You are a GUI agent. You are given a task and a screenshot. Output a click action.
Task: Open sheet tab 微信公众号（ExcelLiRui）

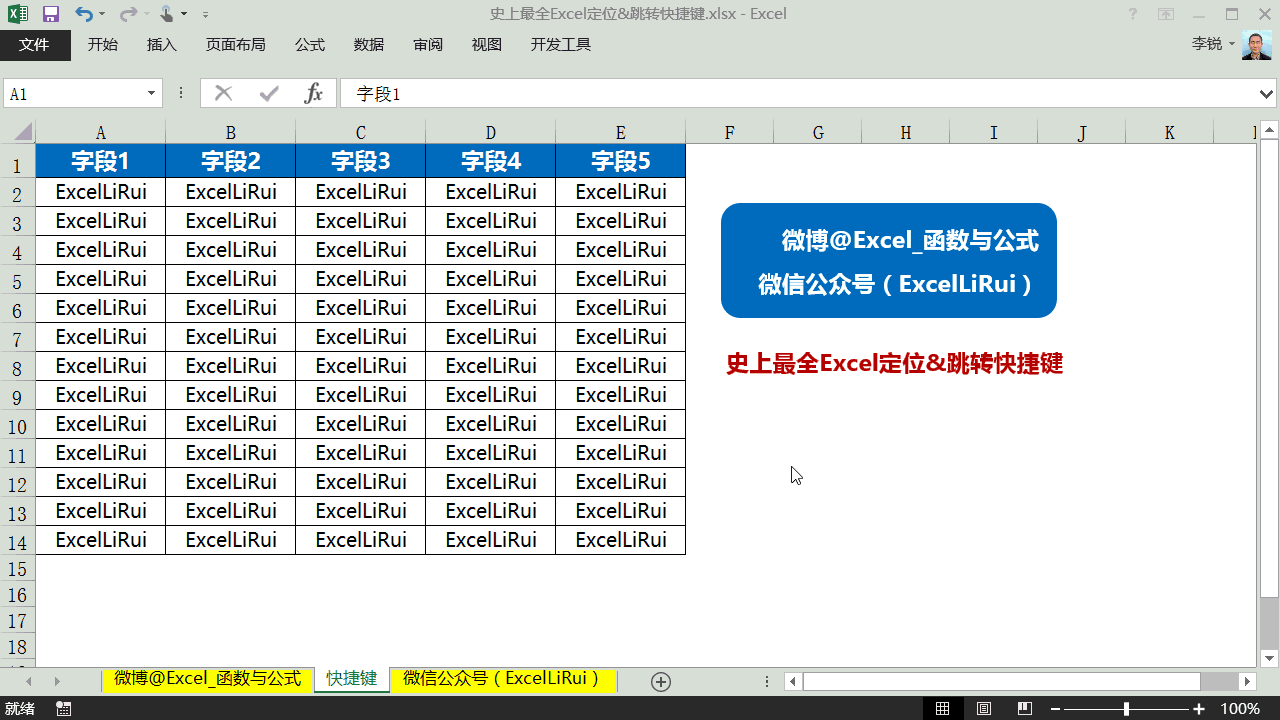tap(502, 679)
